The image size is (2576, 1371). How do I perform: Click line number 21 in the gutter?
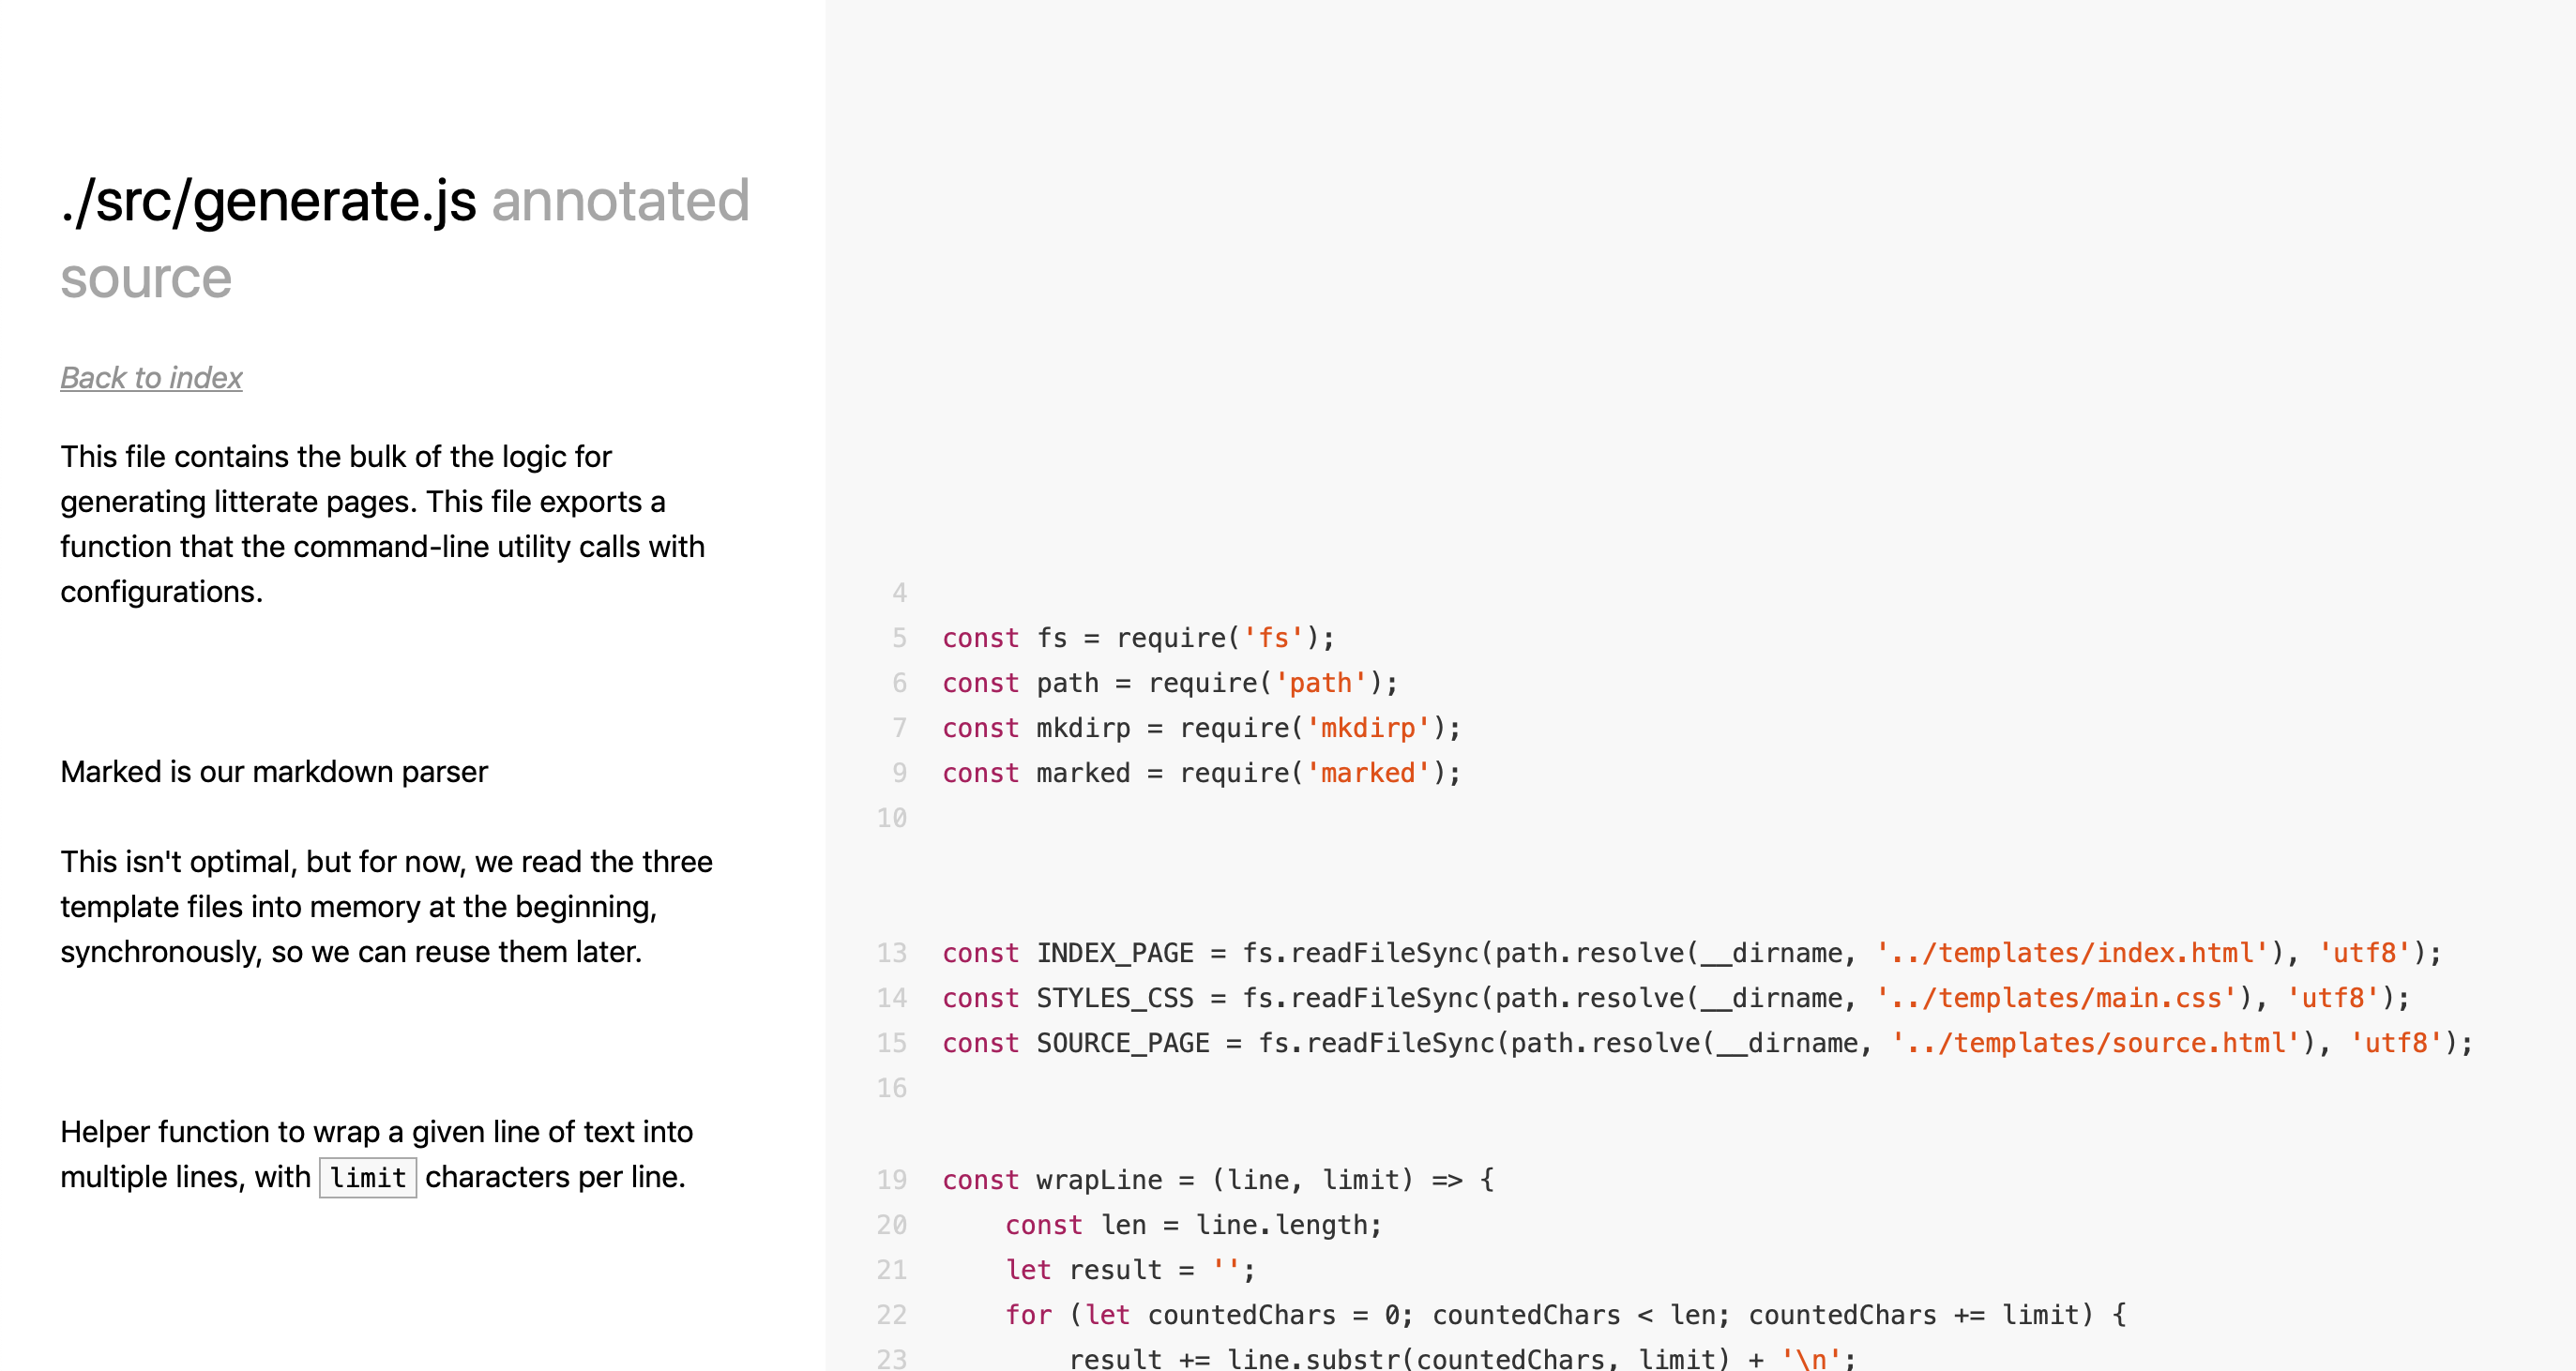(x=892, y=1270)
